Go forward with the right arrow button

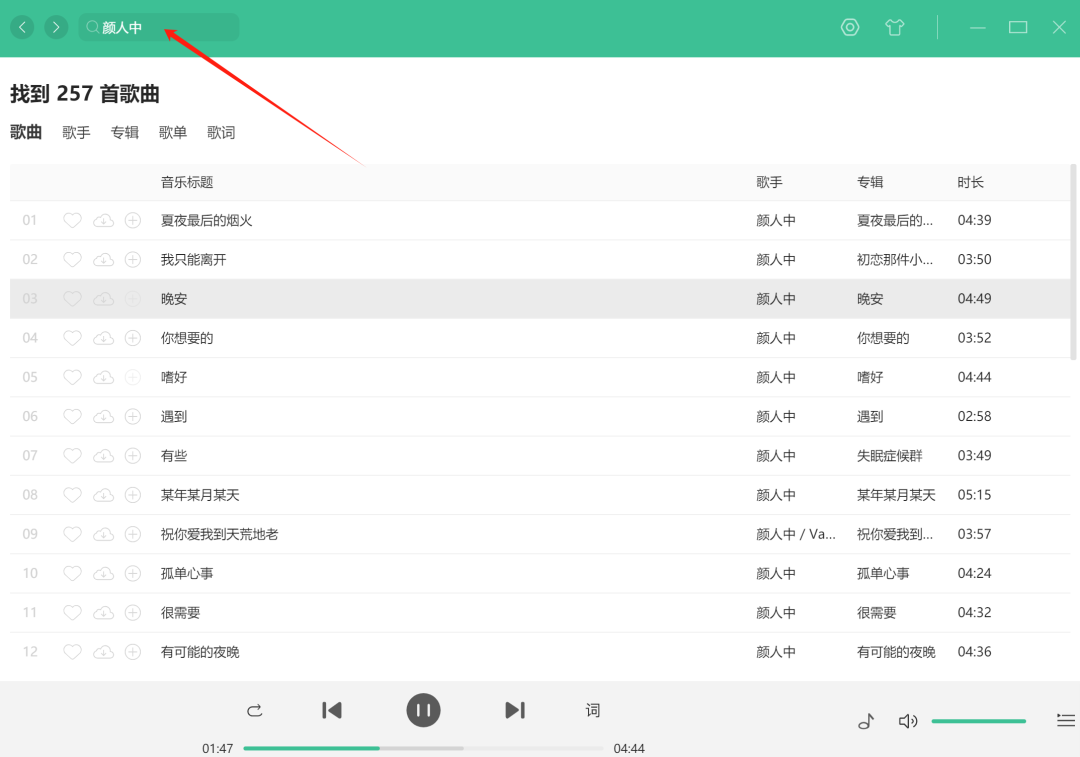click(56, 27)
